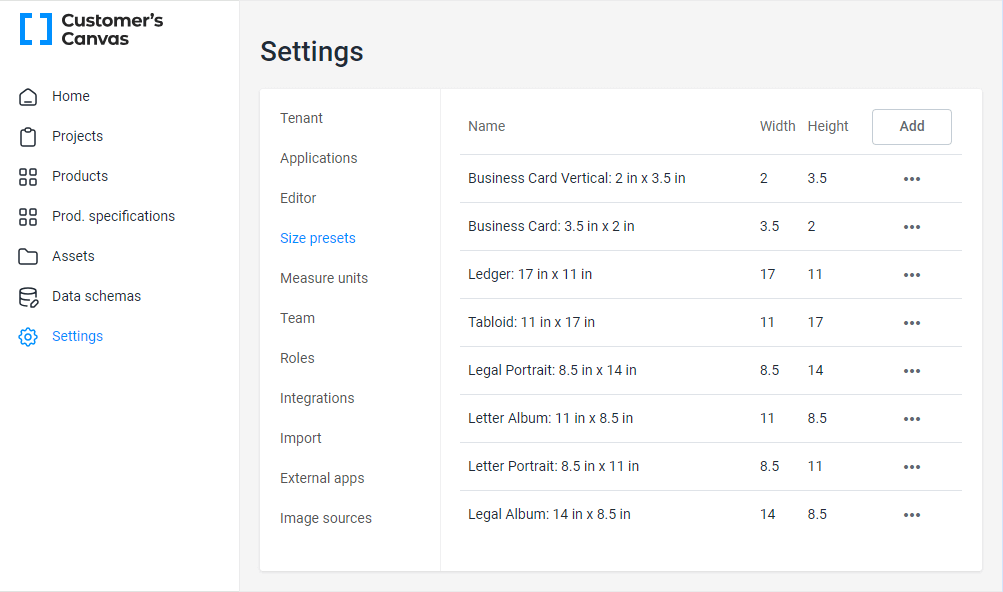Open the Integrations settings section

317,398
